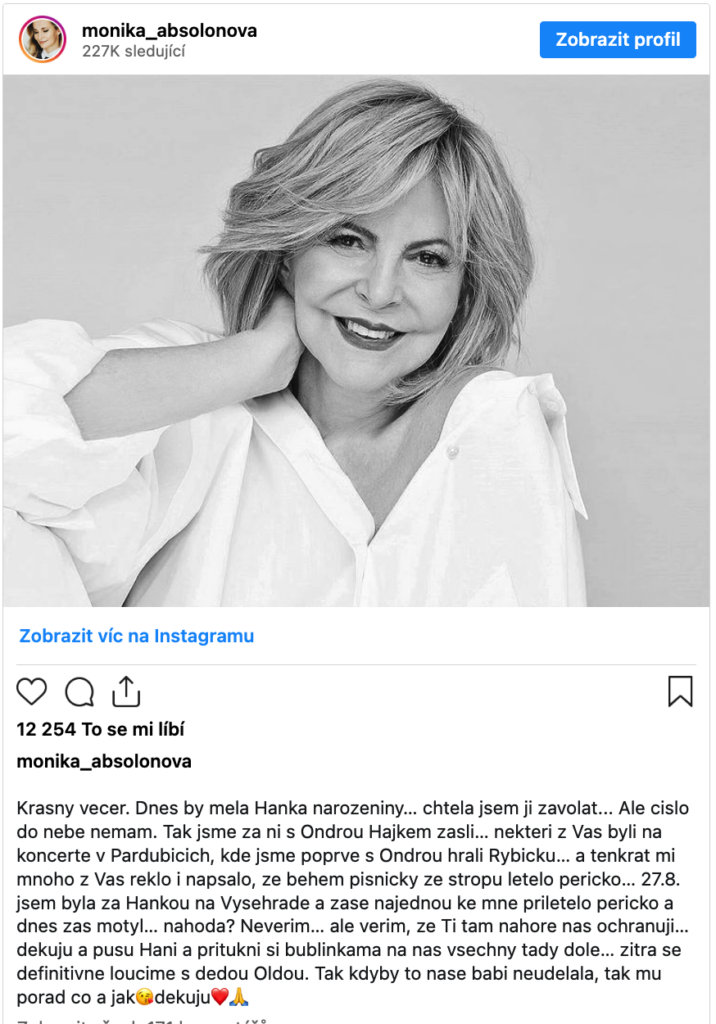View the 12 254 To se mi líbí likes

click(101, 729)
